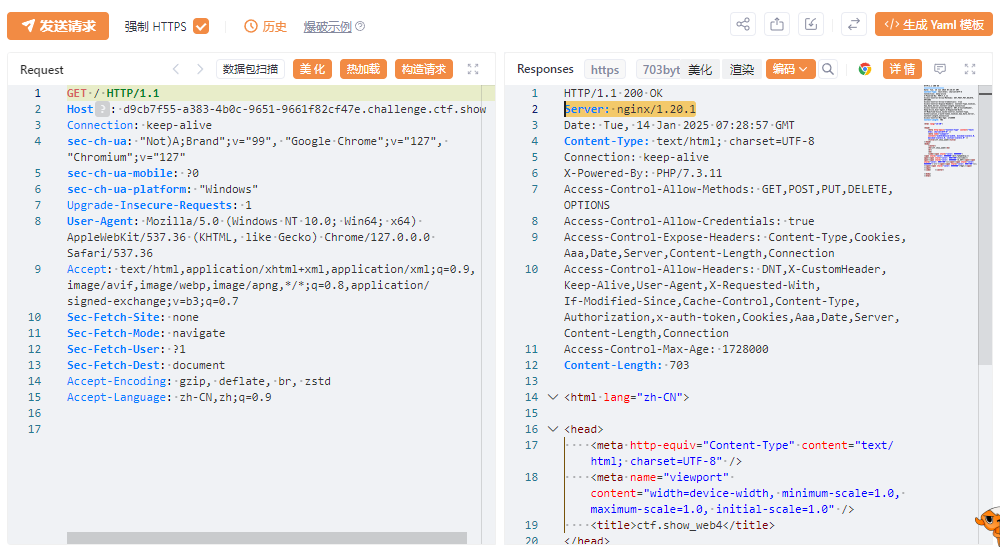Click the search magnifier in Responses panel
Screen dimensions: 1000x553
point(828,69)
